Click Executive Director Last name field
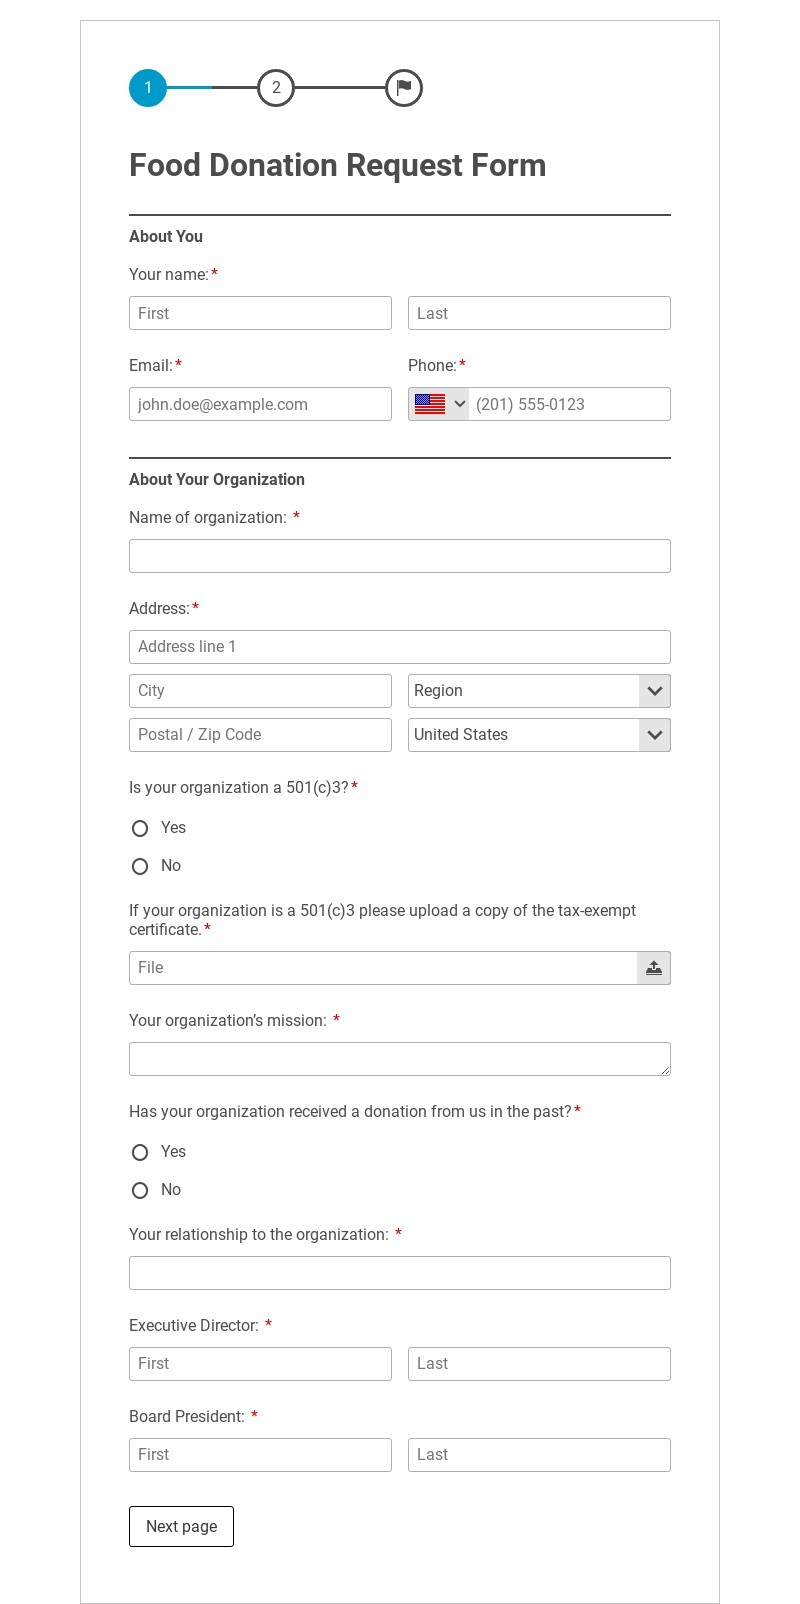Viewport: 800px width, 1604px height. 539,1364
